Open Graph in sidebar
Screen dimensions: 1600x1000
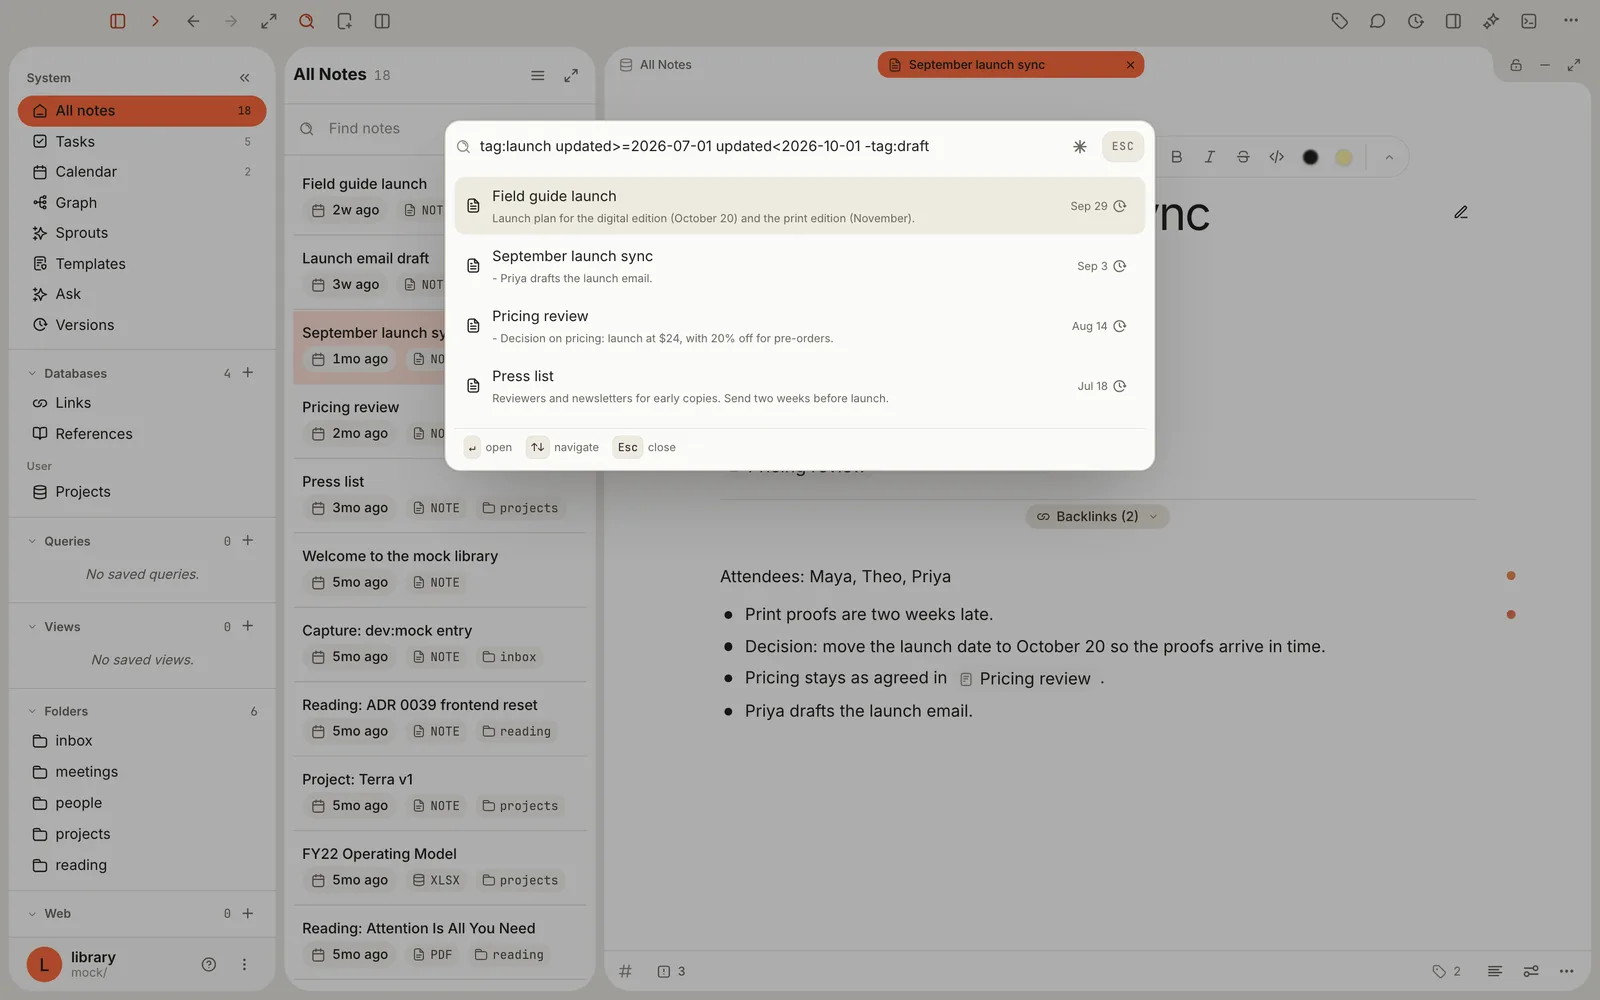pos(142,203)
